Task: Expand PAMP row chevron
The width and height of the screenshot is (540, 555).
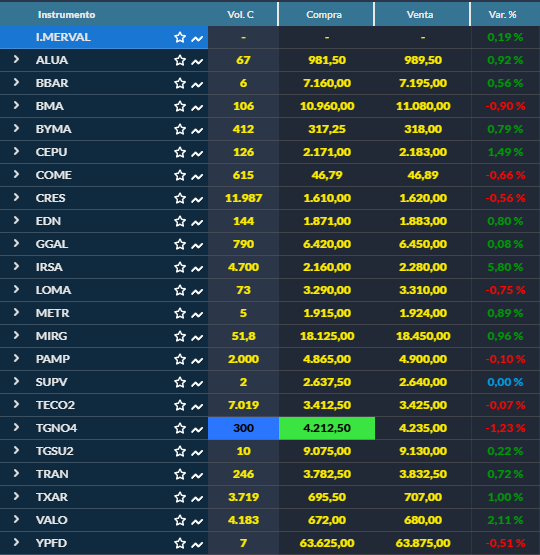Action: [16, 358]
